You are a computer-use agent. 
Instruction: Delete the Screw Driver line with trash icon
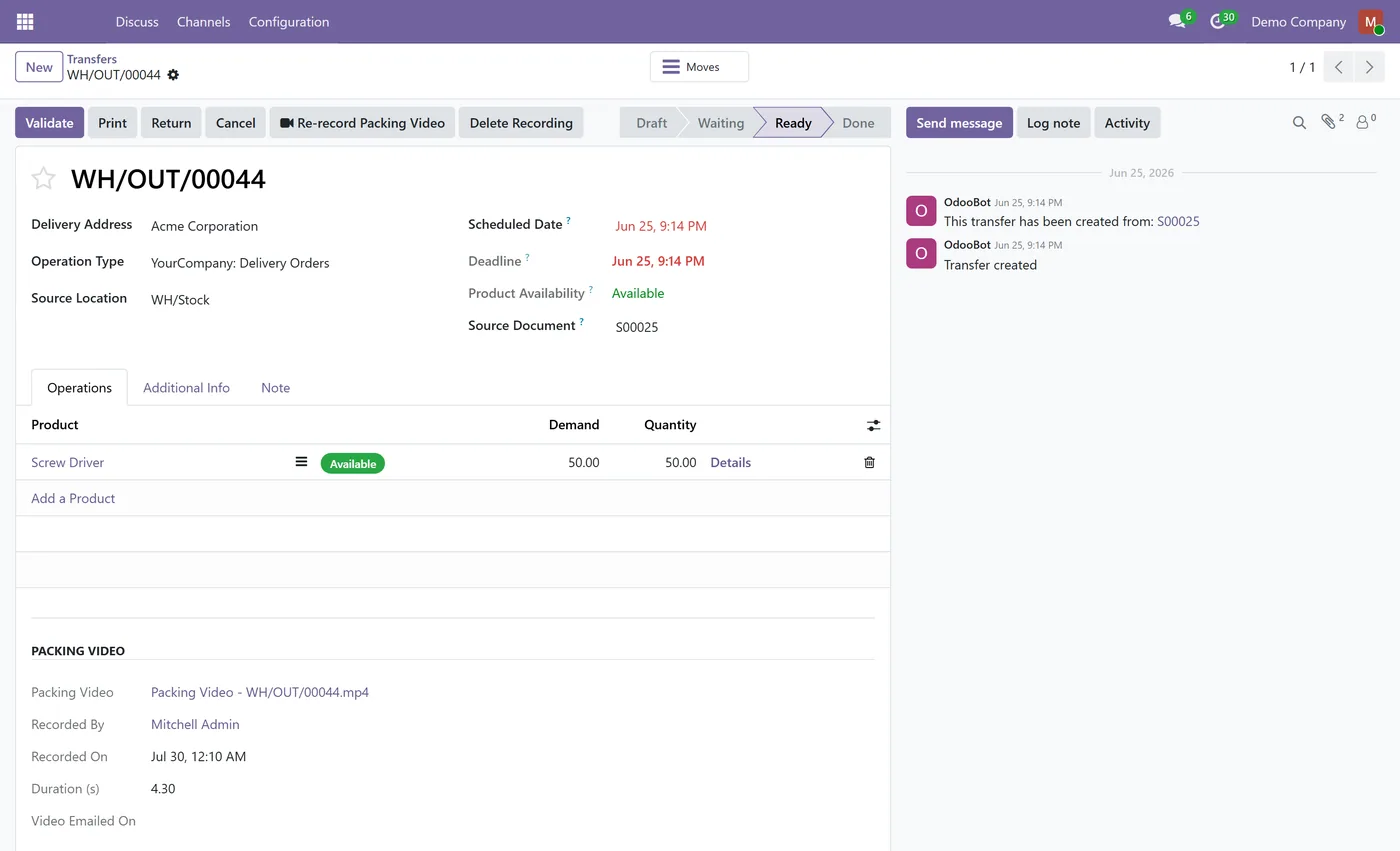pos(869,462)
